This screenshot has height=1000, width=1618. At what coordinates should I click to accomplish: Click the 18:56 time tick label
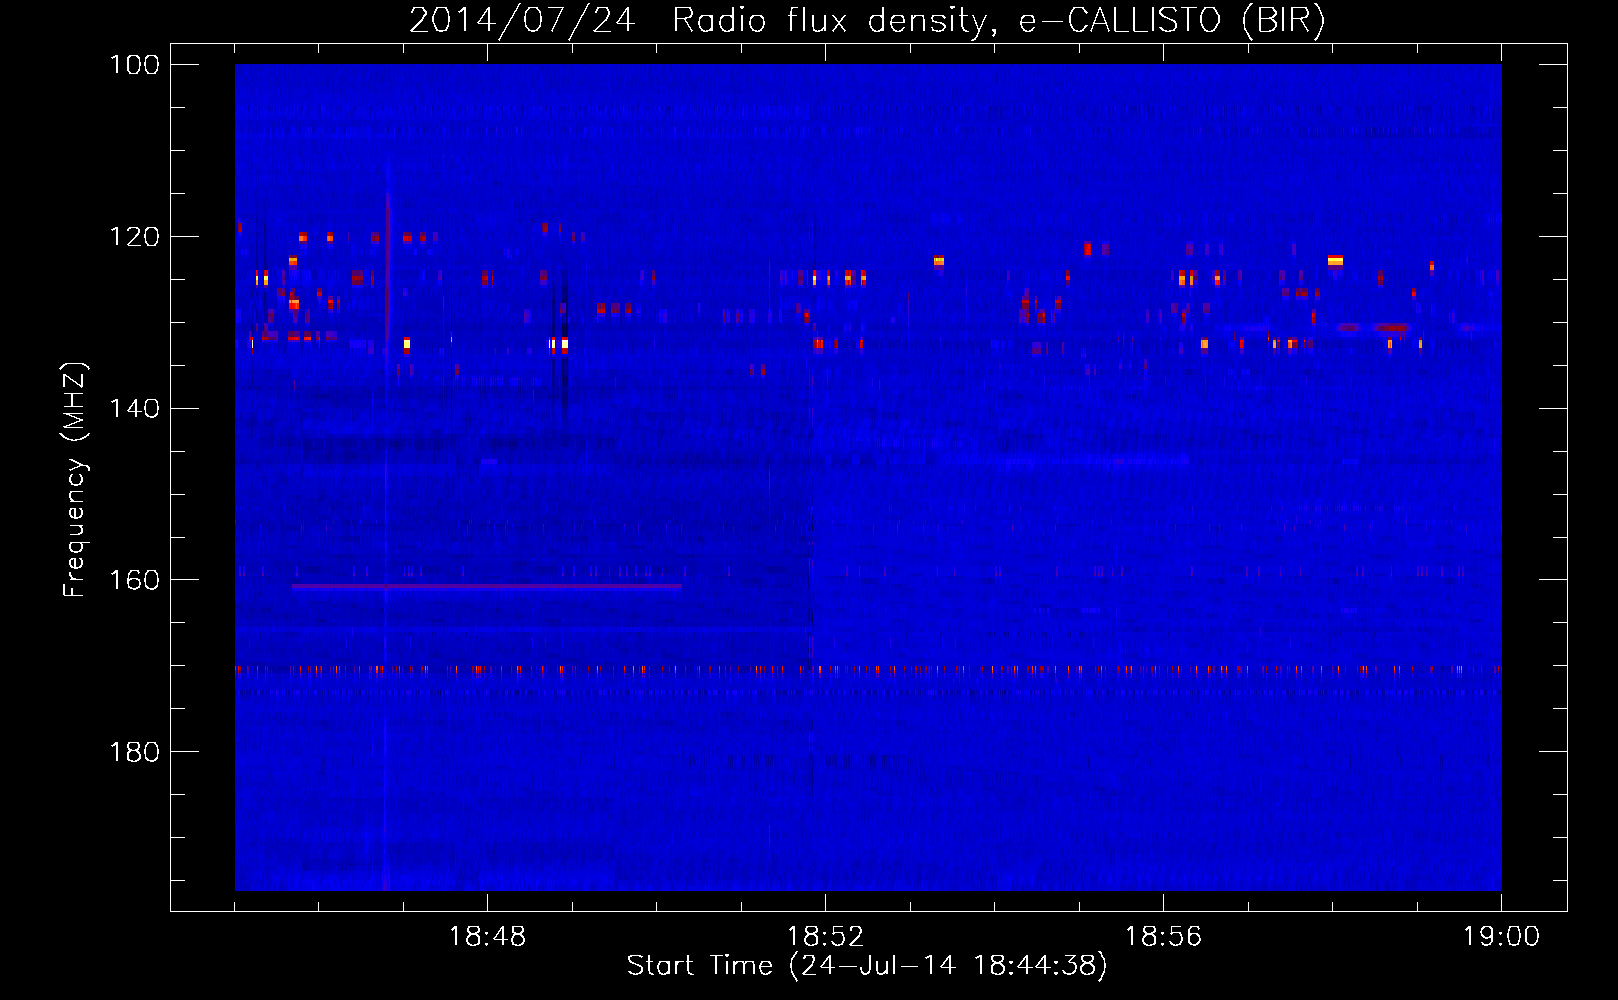coord(1163,937)
